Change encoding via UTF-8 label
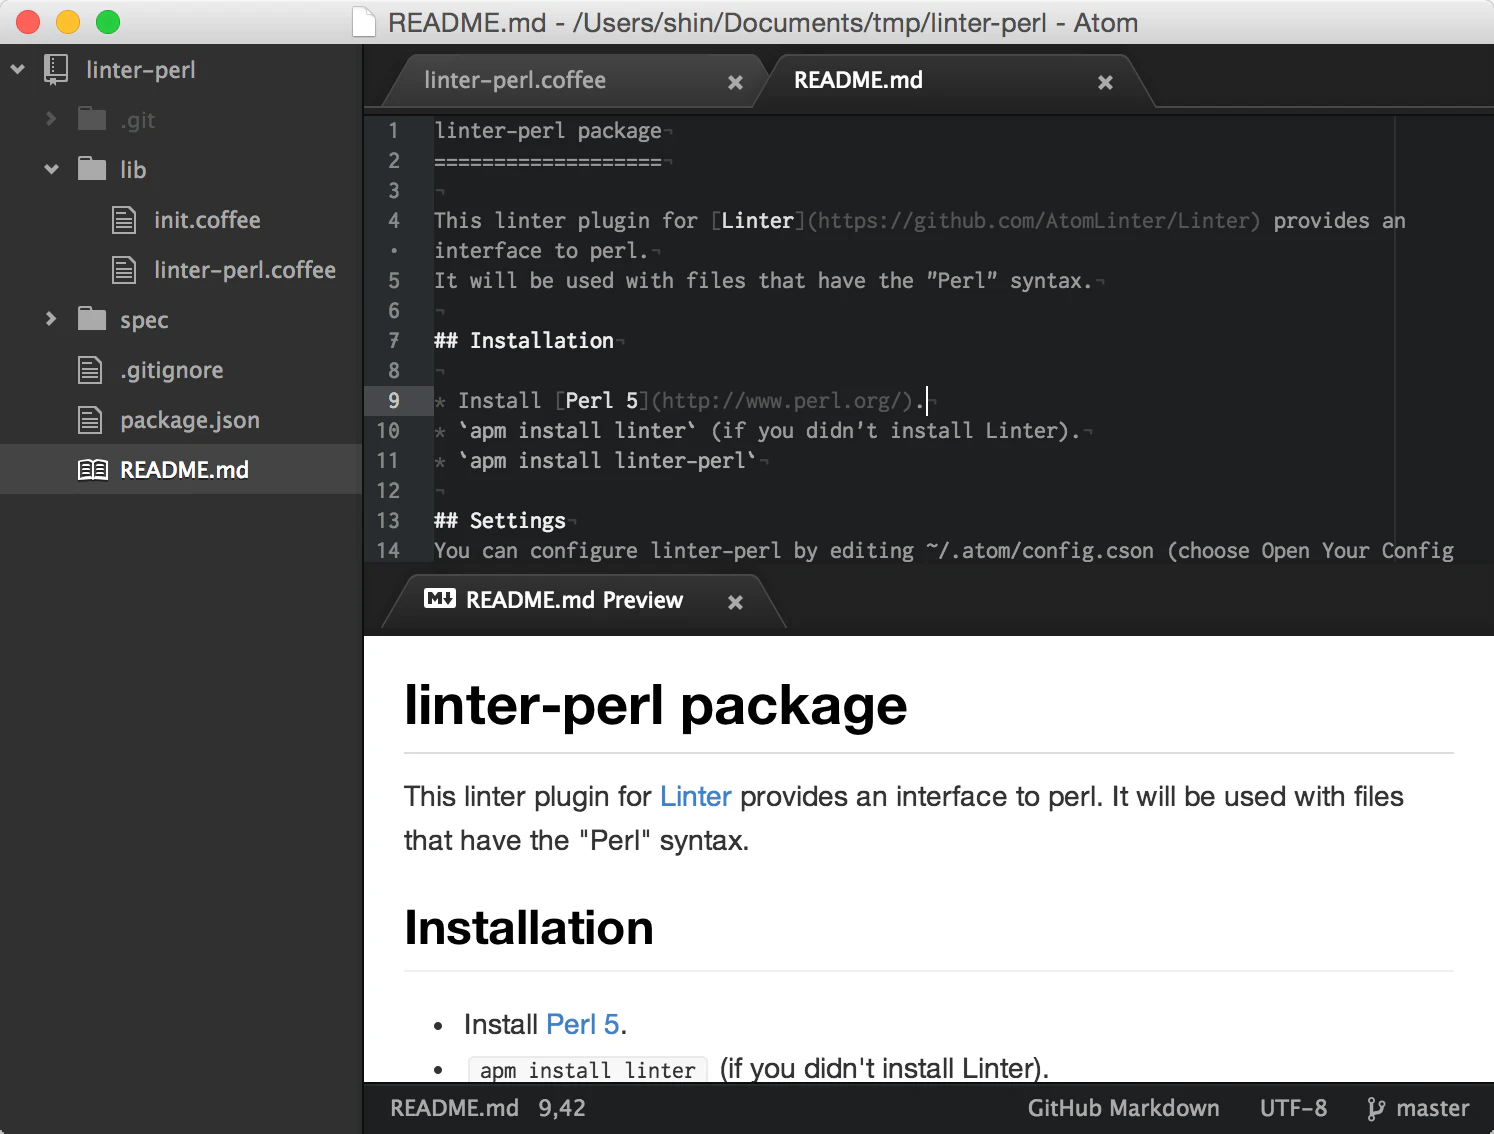Screen dimensions: 1494x1134 tap(1293, 1108)
